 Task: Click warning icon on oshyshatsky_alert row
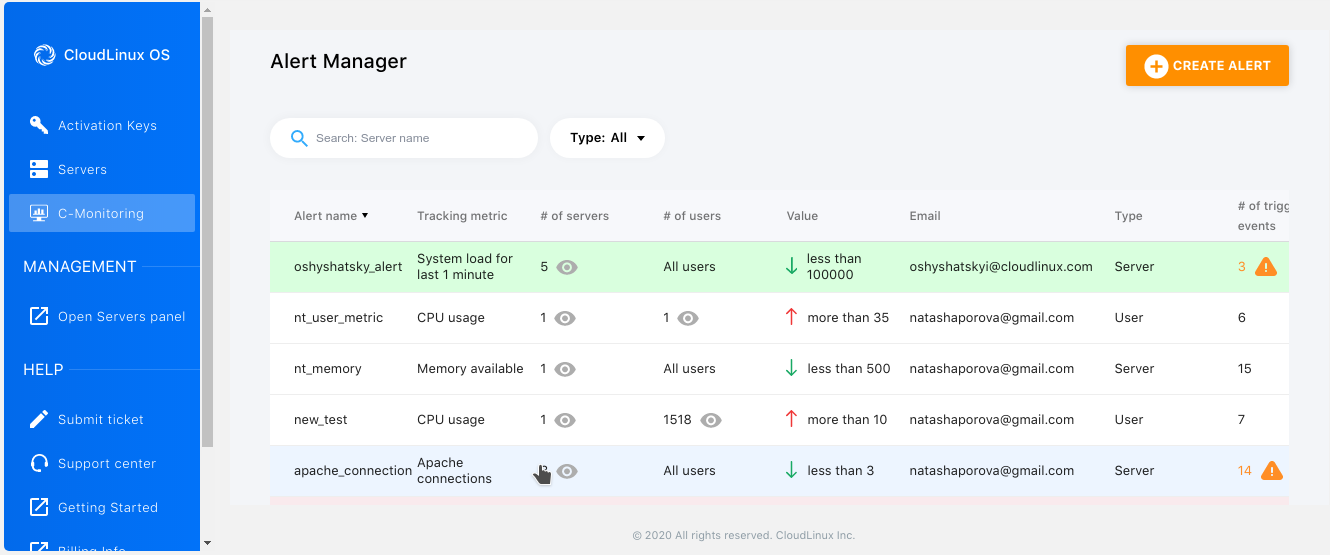click(1266, 267)
